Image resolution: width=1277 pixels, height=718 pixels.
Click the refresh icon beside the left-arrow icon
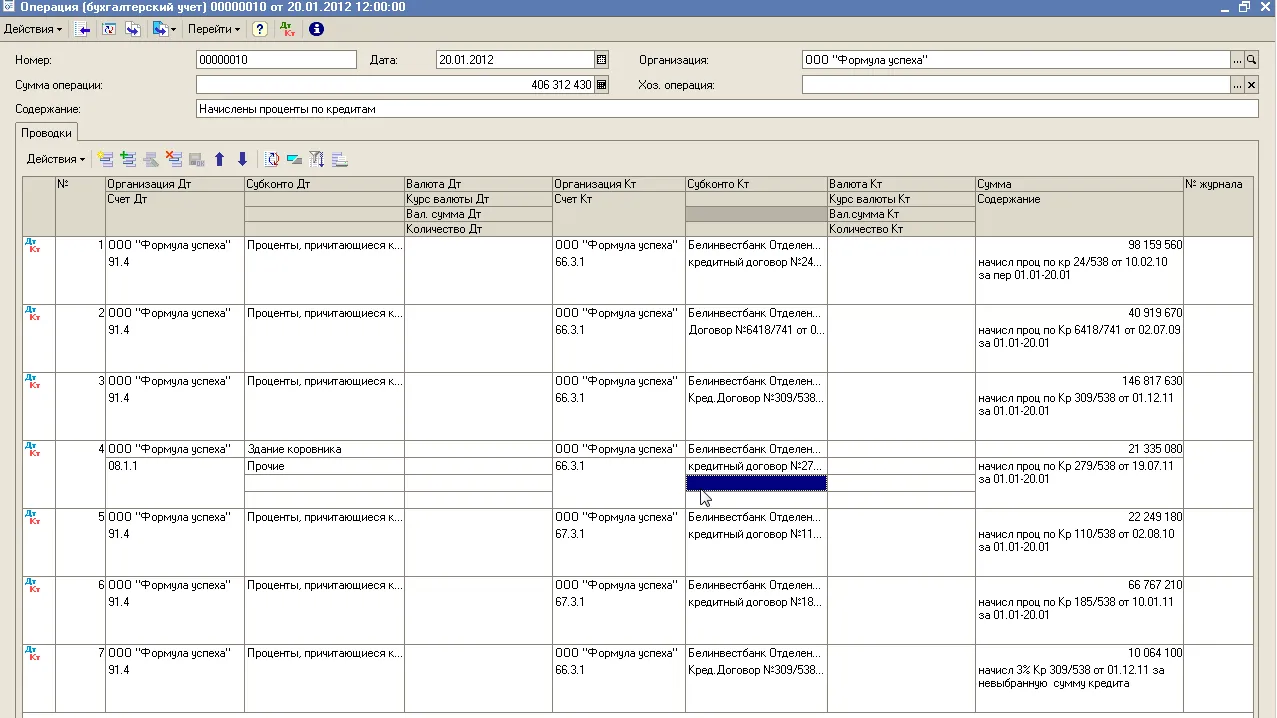109,29
